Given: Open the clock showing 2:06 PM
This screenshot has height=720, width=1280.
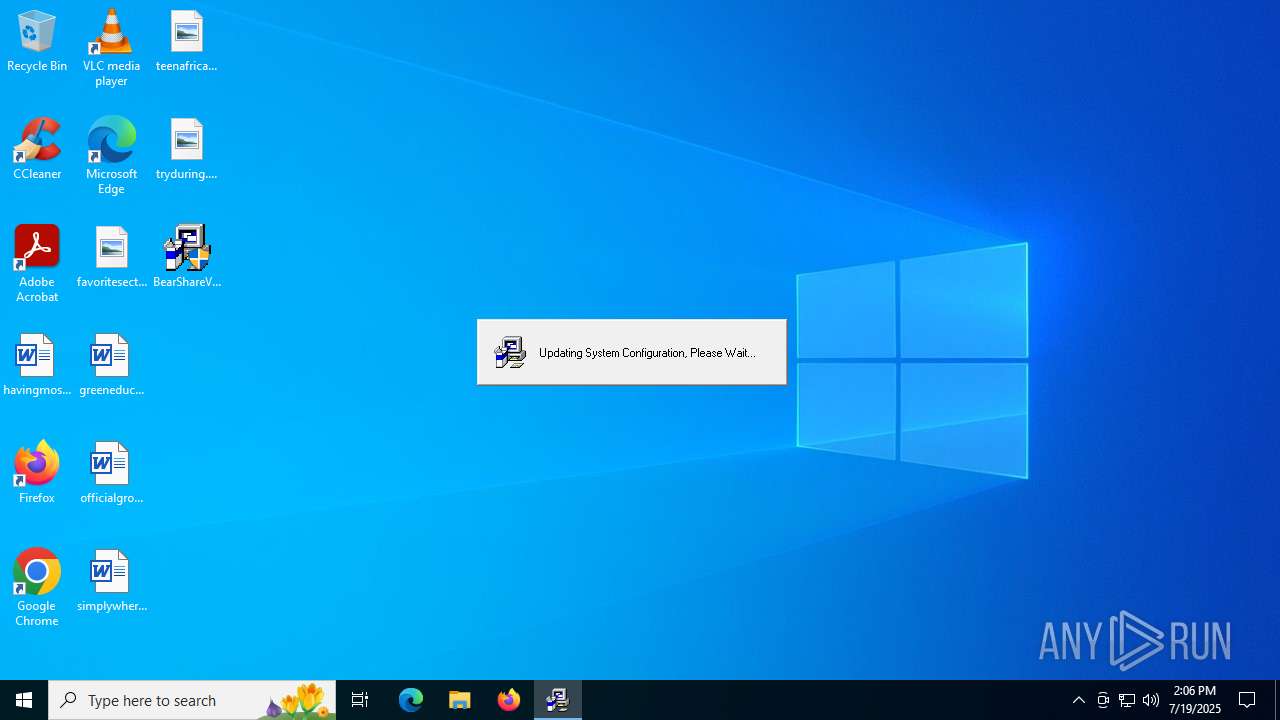Looking at the screenshot, I should 1195,700.
